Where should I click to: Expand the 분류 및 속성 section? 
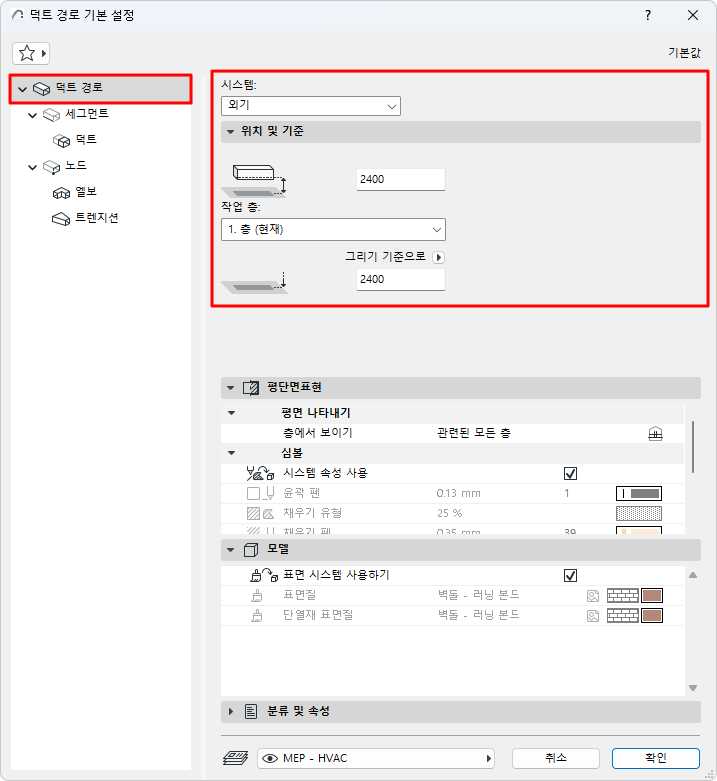coord(231,711)
